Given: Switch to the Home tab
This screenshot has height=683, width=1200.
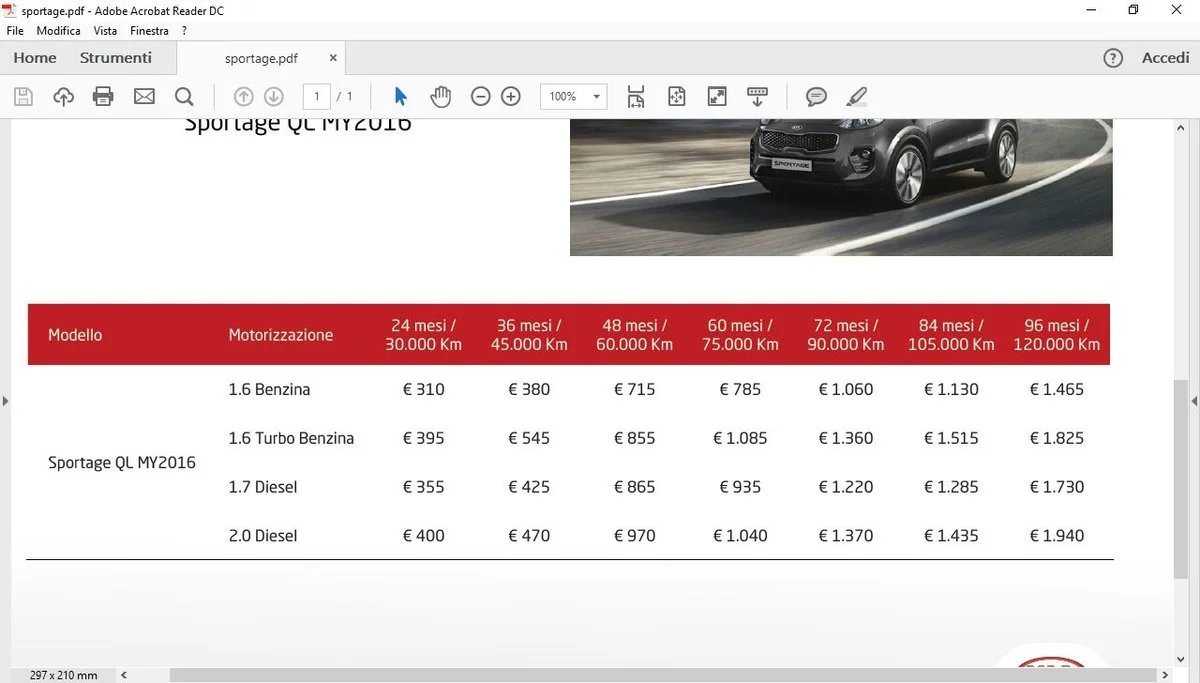Looking at the screenshot, I should point(35,58).
